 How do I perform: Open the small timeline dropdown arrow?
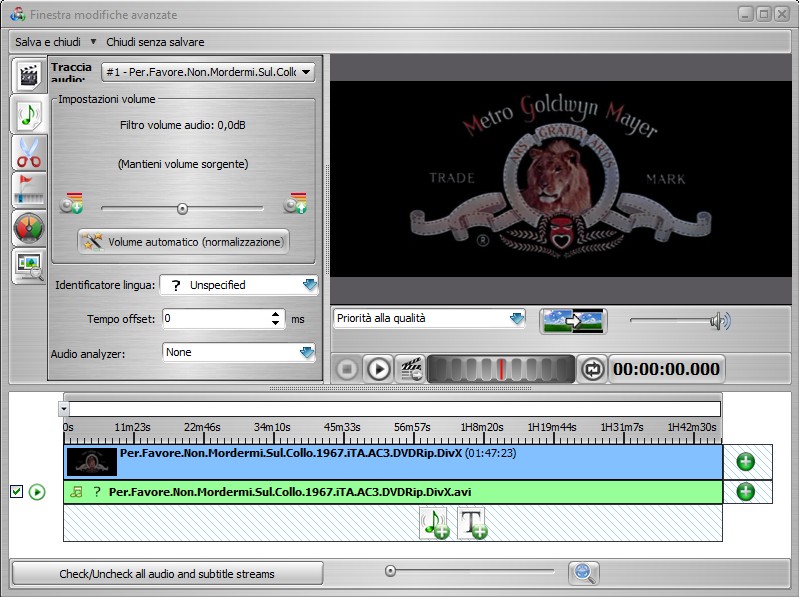(64, 409)
